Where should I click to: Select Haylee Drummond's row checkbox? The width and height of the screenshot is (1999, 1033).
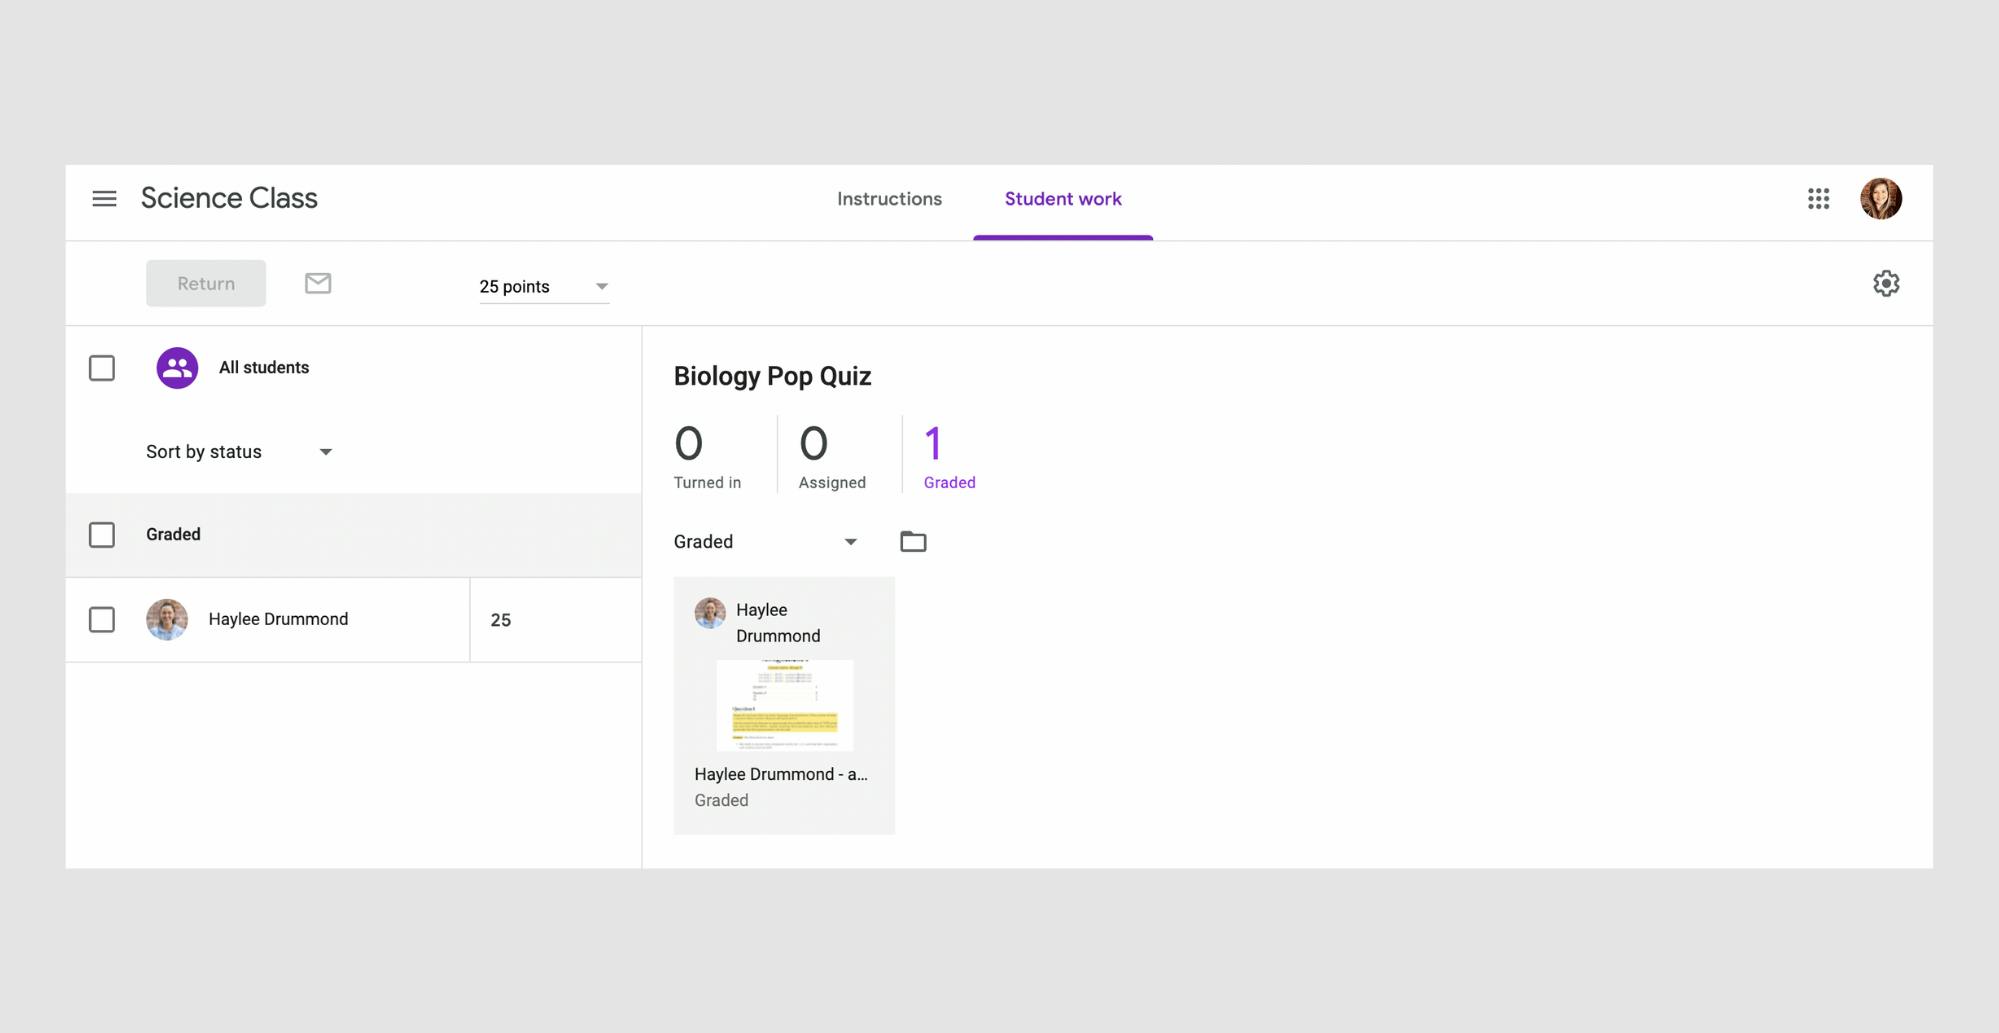pyautogui.click(x=102, y=620)
